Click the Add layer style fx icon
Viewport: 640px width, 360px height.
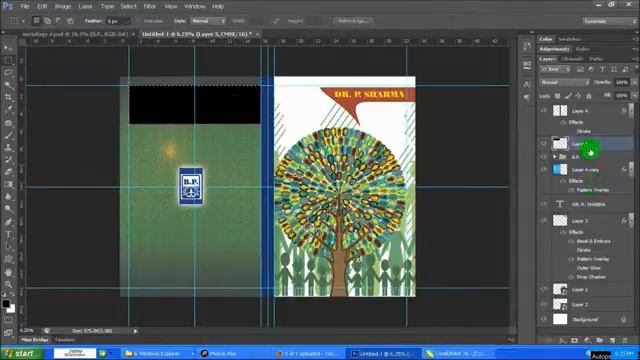point(562,340)
